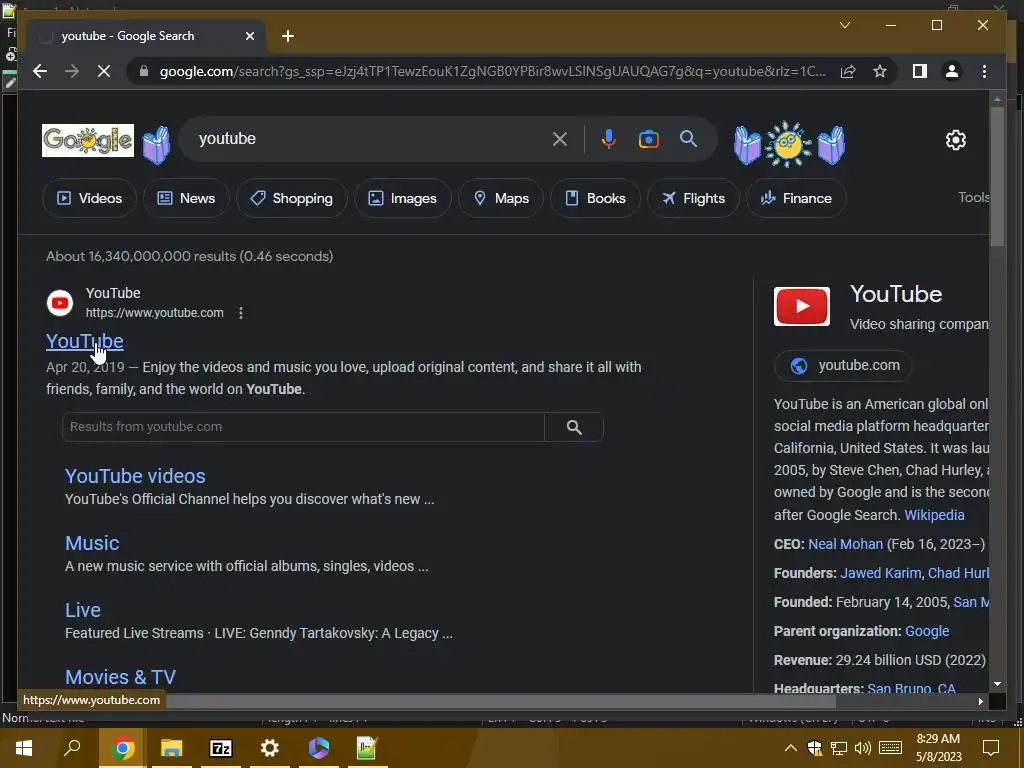Open the side panel icon in Chrome

(920, 71)
